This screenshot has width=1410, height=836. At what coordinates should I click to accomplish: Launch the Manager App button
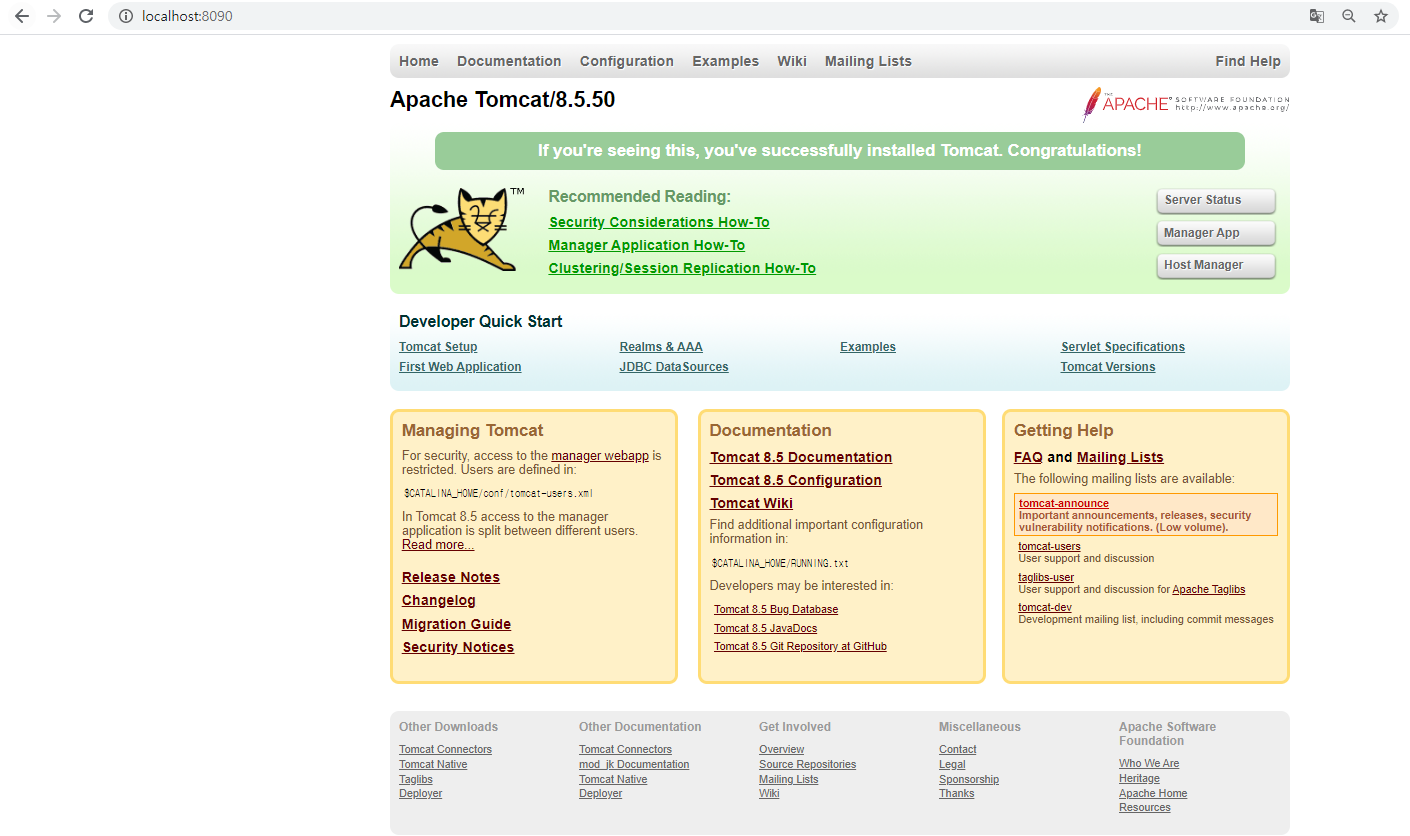pyautogui.click(x=1216, y=233)
